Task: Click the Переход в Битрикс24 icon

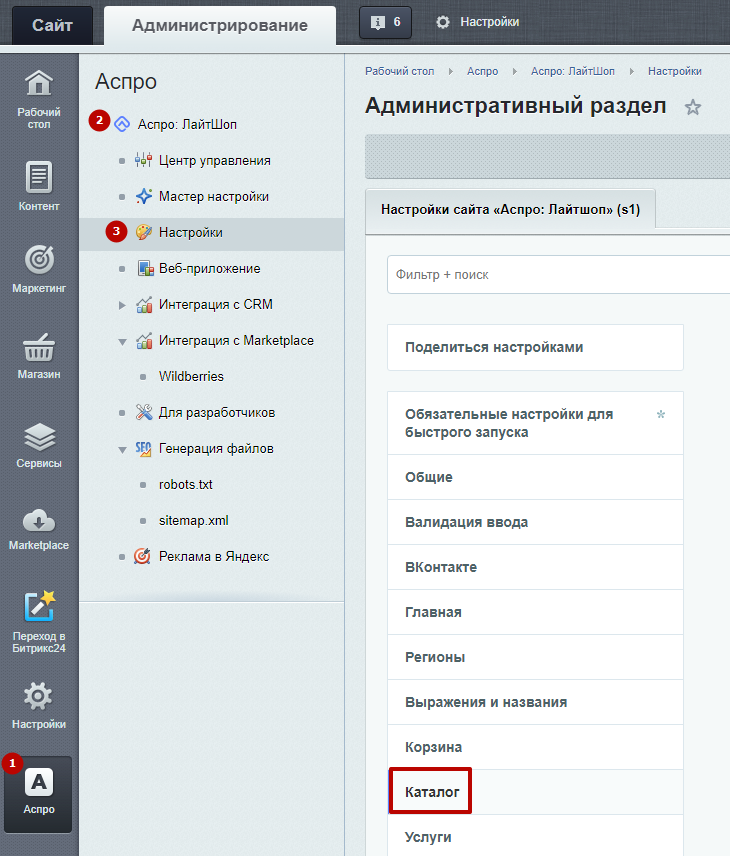Action: (39, 606)
